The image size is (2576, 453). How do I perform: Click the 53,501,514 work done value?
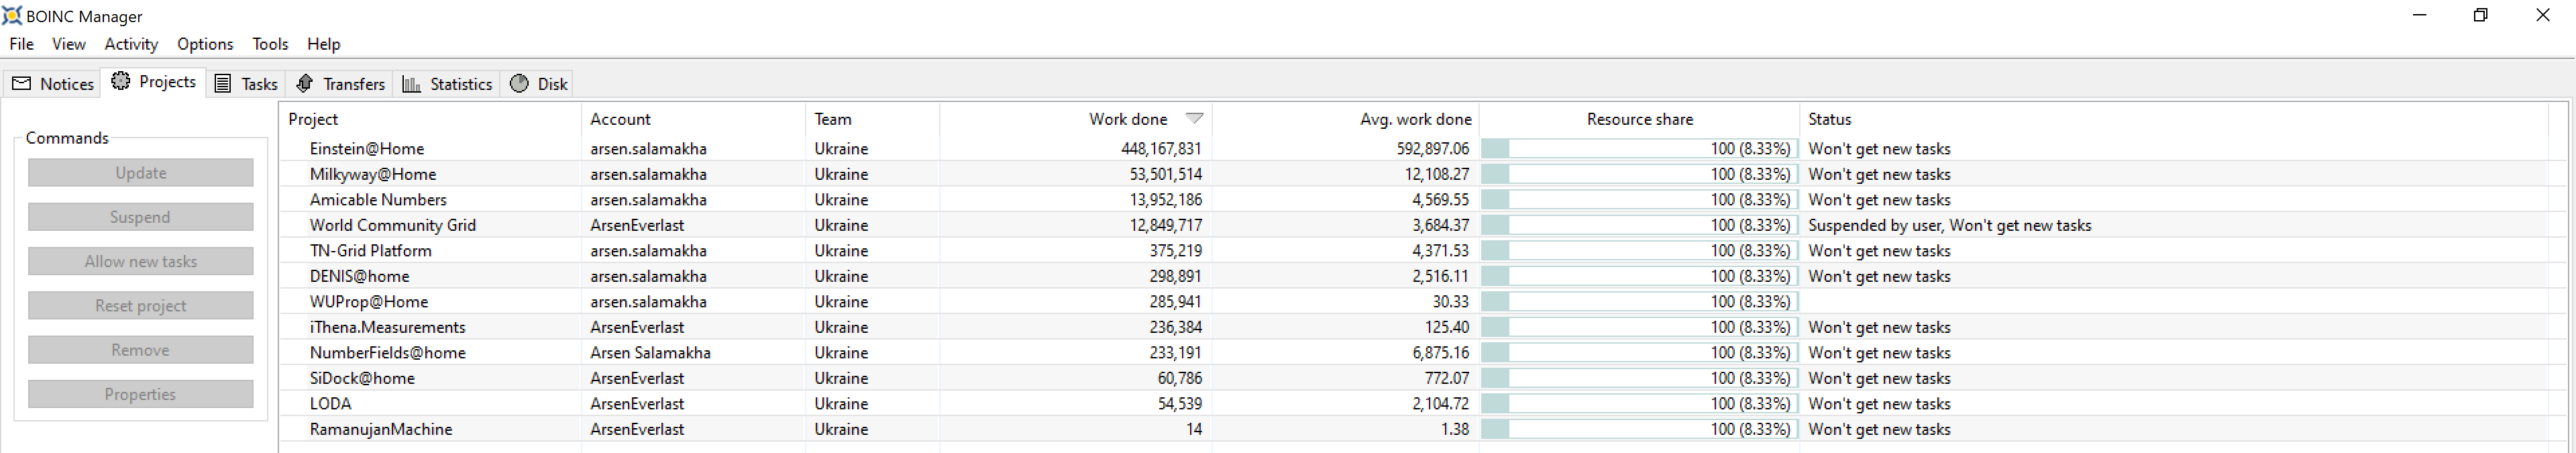1166,174
